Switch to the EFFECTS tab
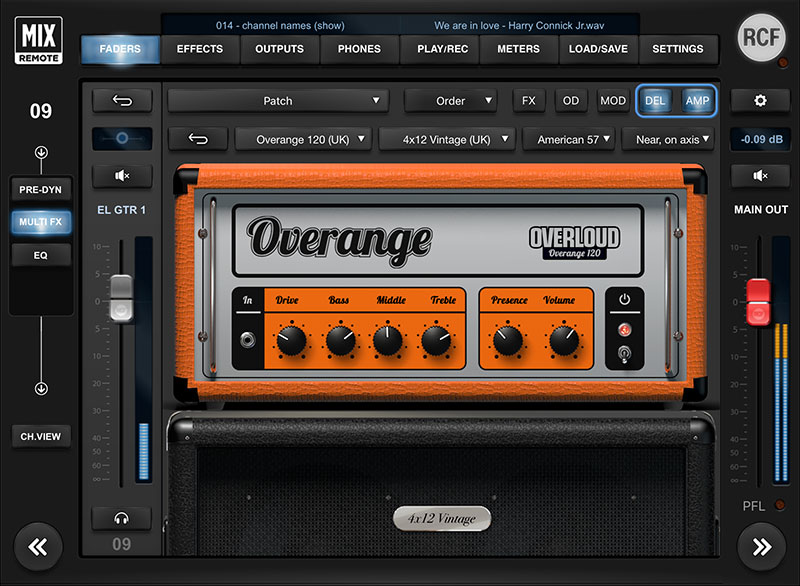Screen dimensions: 800x586 pos(202,48)
